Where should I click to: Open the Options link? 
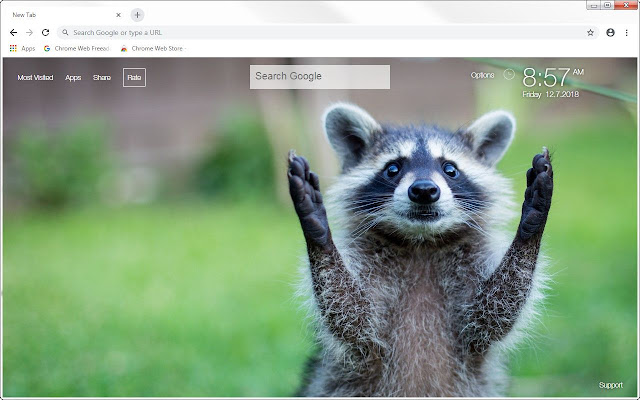(x=482, y=75)
